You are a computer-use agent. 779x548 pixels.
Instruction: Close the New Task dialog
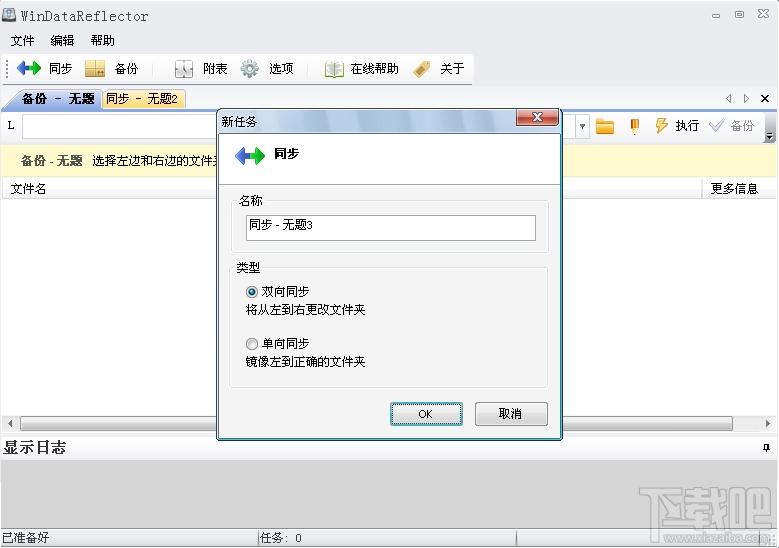pos(537,117)
